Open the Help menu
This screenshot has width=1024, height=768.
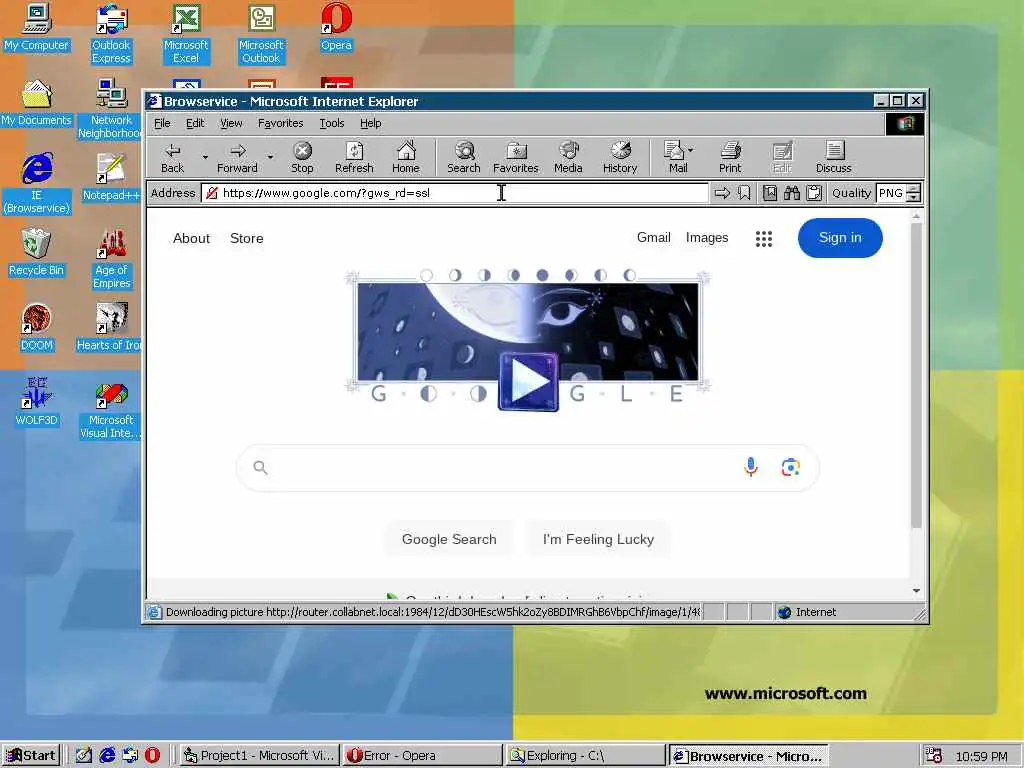pos(370,123)
